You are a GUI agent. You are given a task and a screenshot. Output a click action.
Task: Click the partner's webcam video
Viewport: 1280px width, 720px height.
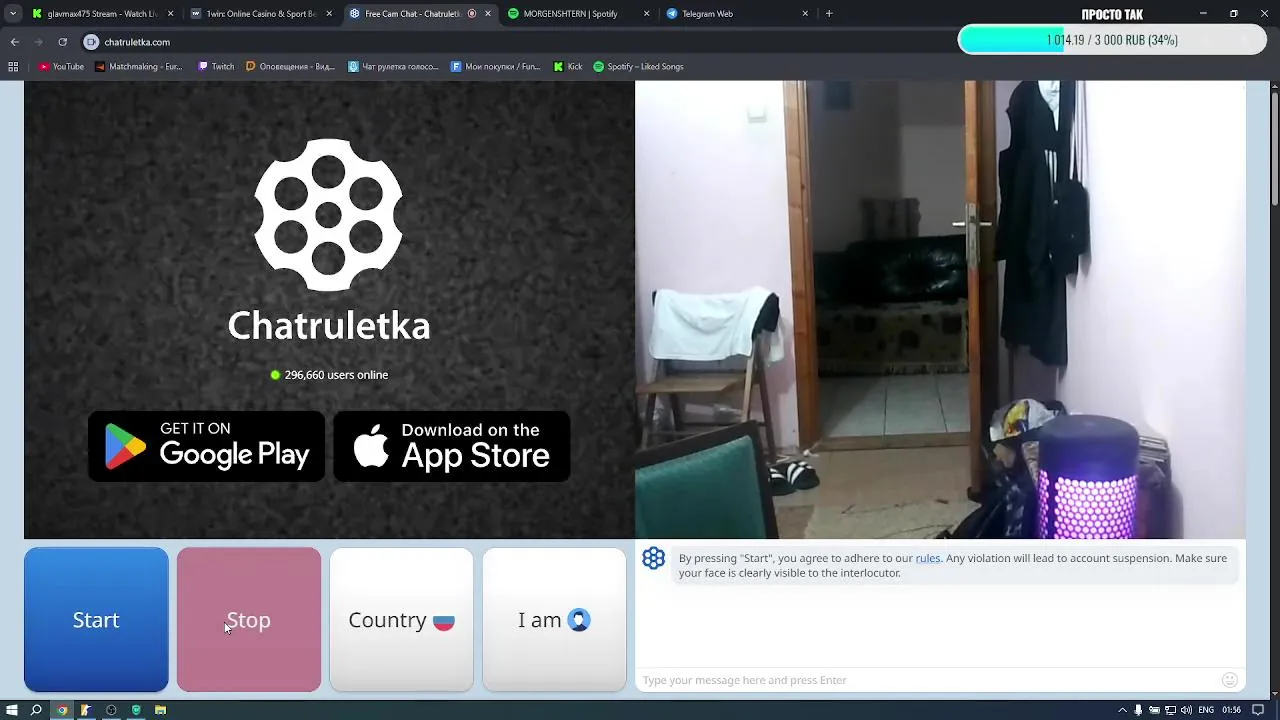click(940, 310)
